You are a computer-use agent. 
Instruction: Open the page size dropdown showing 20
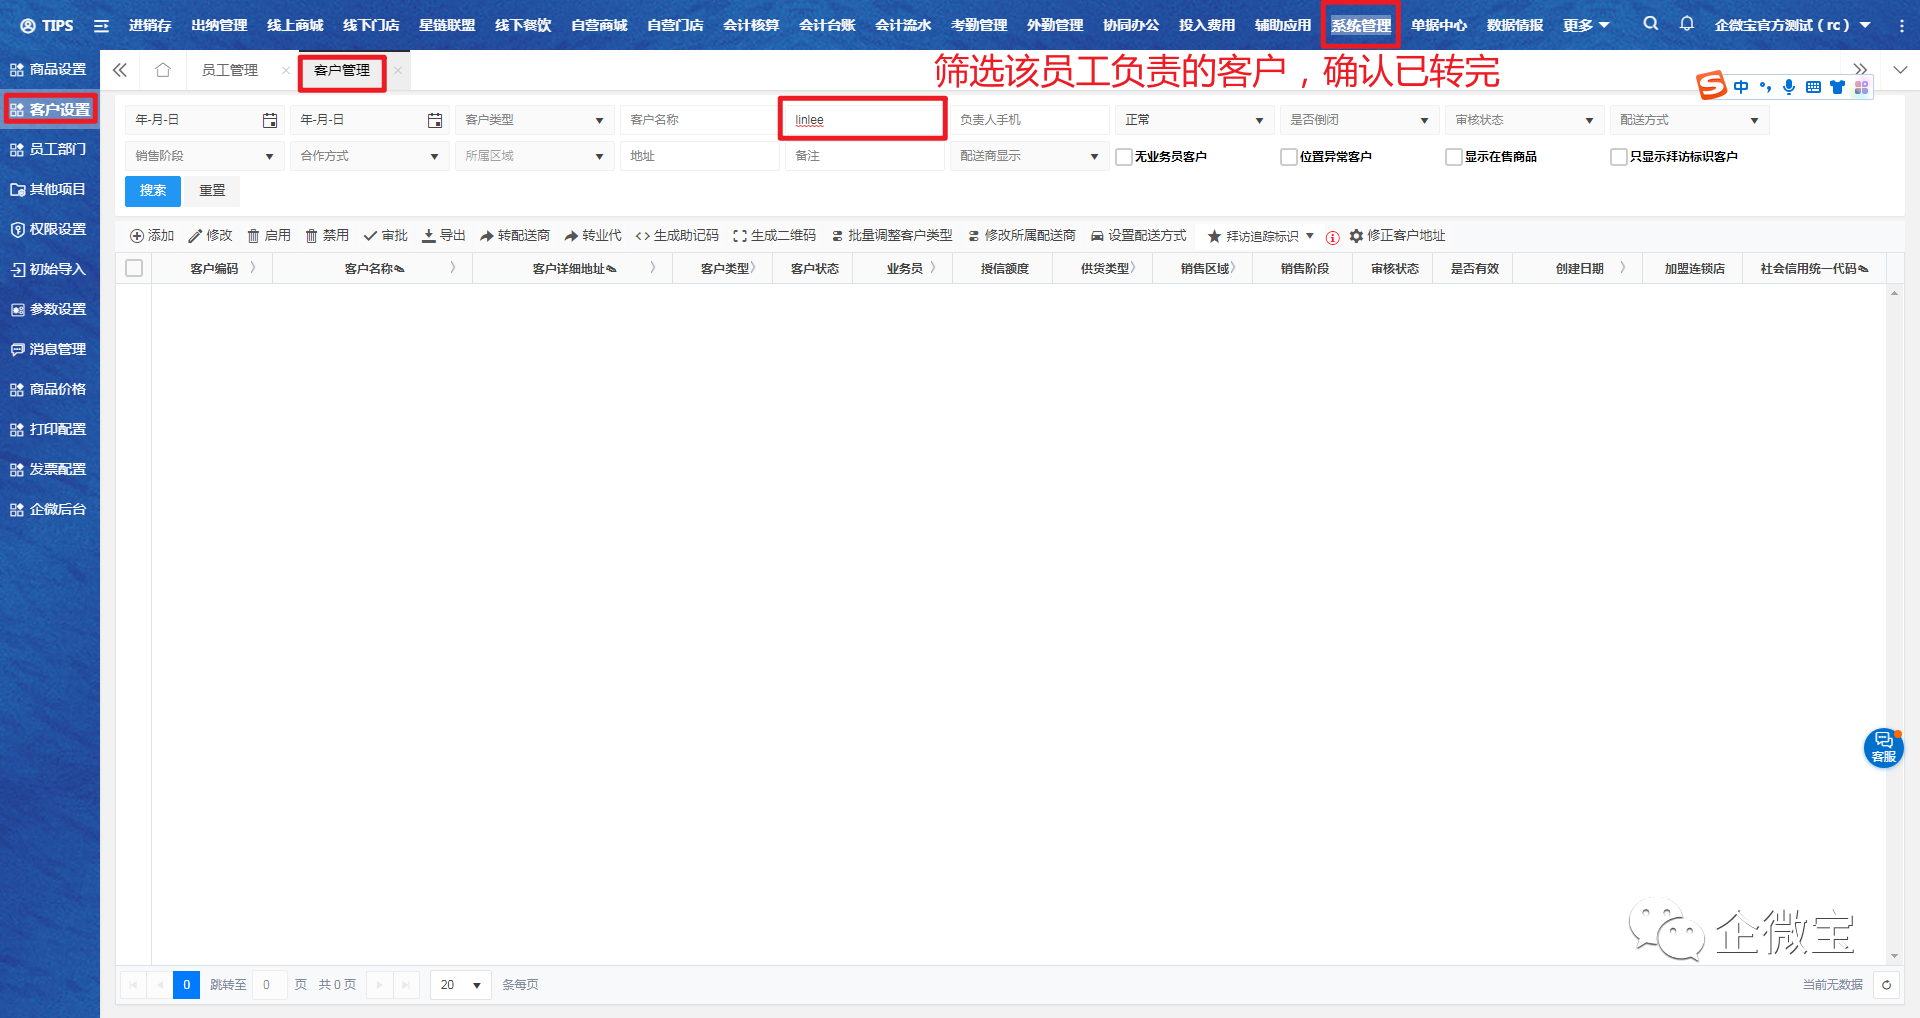461,985
